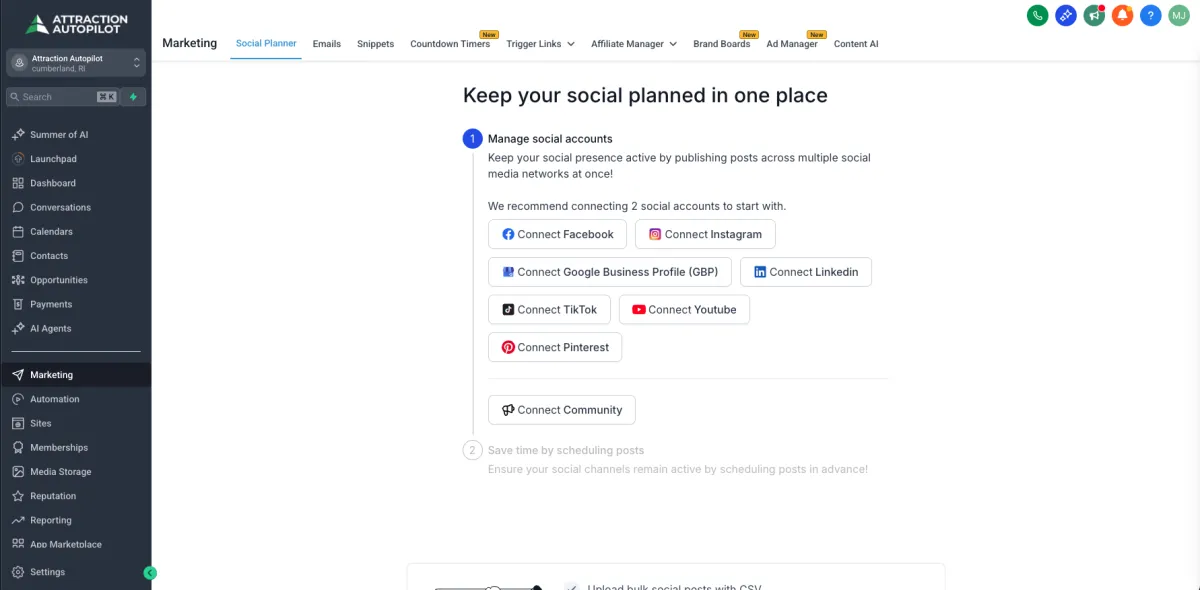Toggle the upload bulk posts CSV checkbox
The image size is (1200, 590).
(571, 587)
